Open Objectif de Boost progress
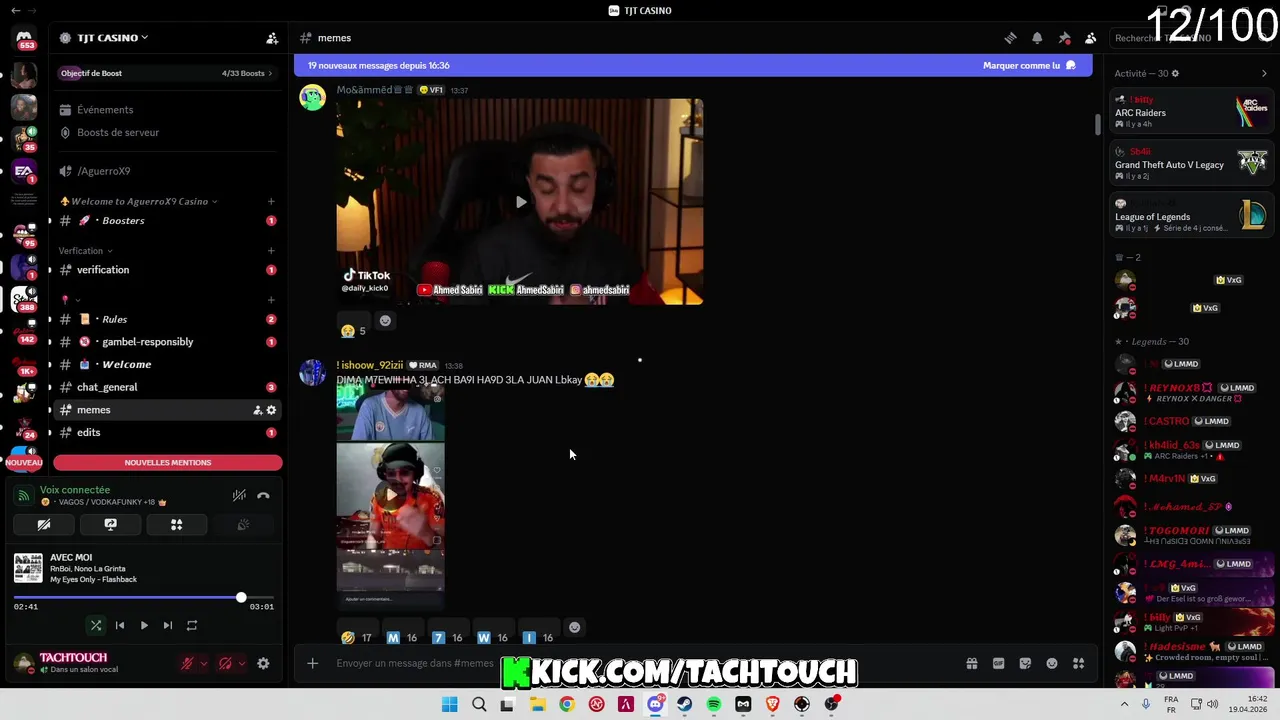 [168, 73]
